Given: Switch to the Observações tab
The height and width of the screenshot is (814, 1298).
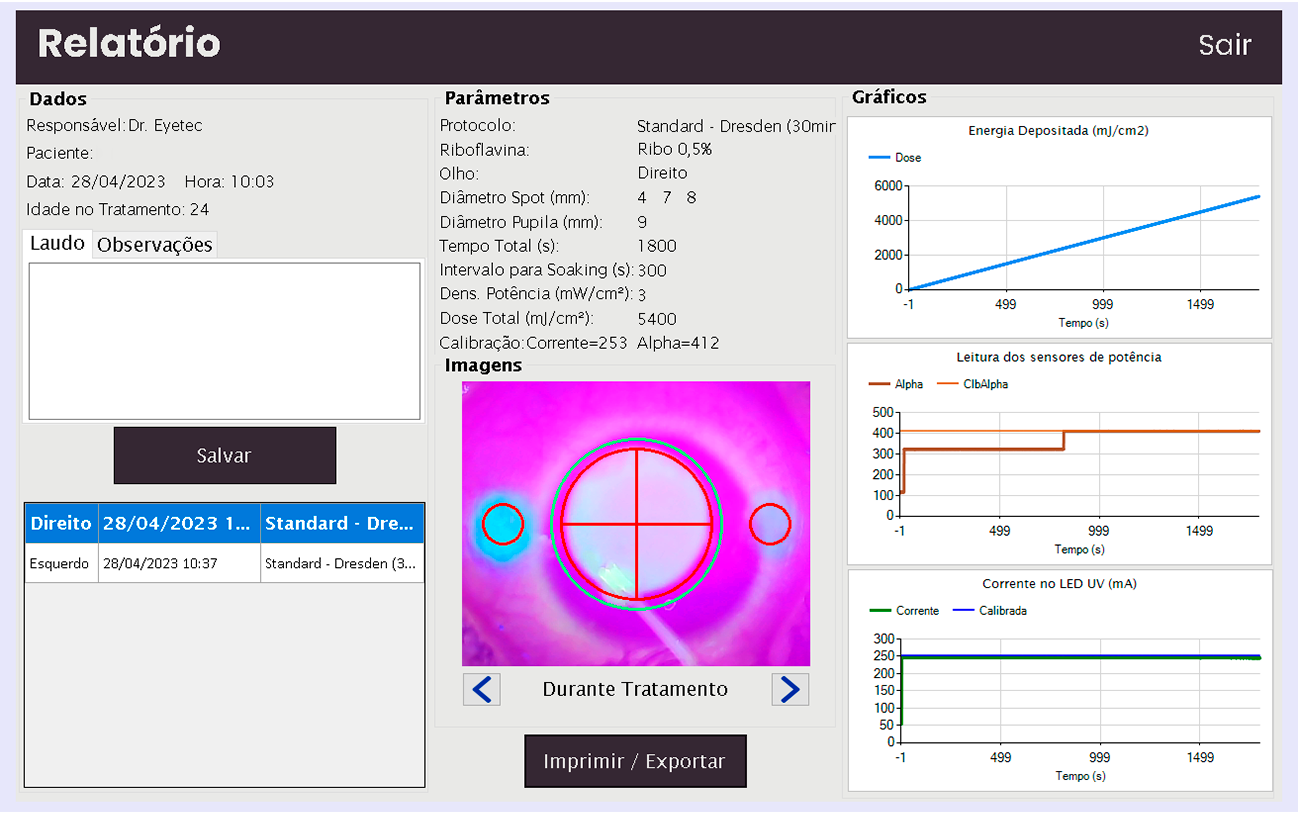Looking at the screenshot, I should click(x=155, y=245).
